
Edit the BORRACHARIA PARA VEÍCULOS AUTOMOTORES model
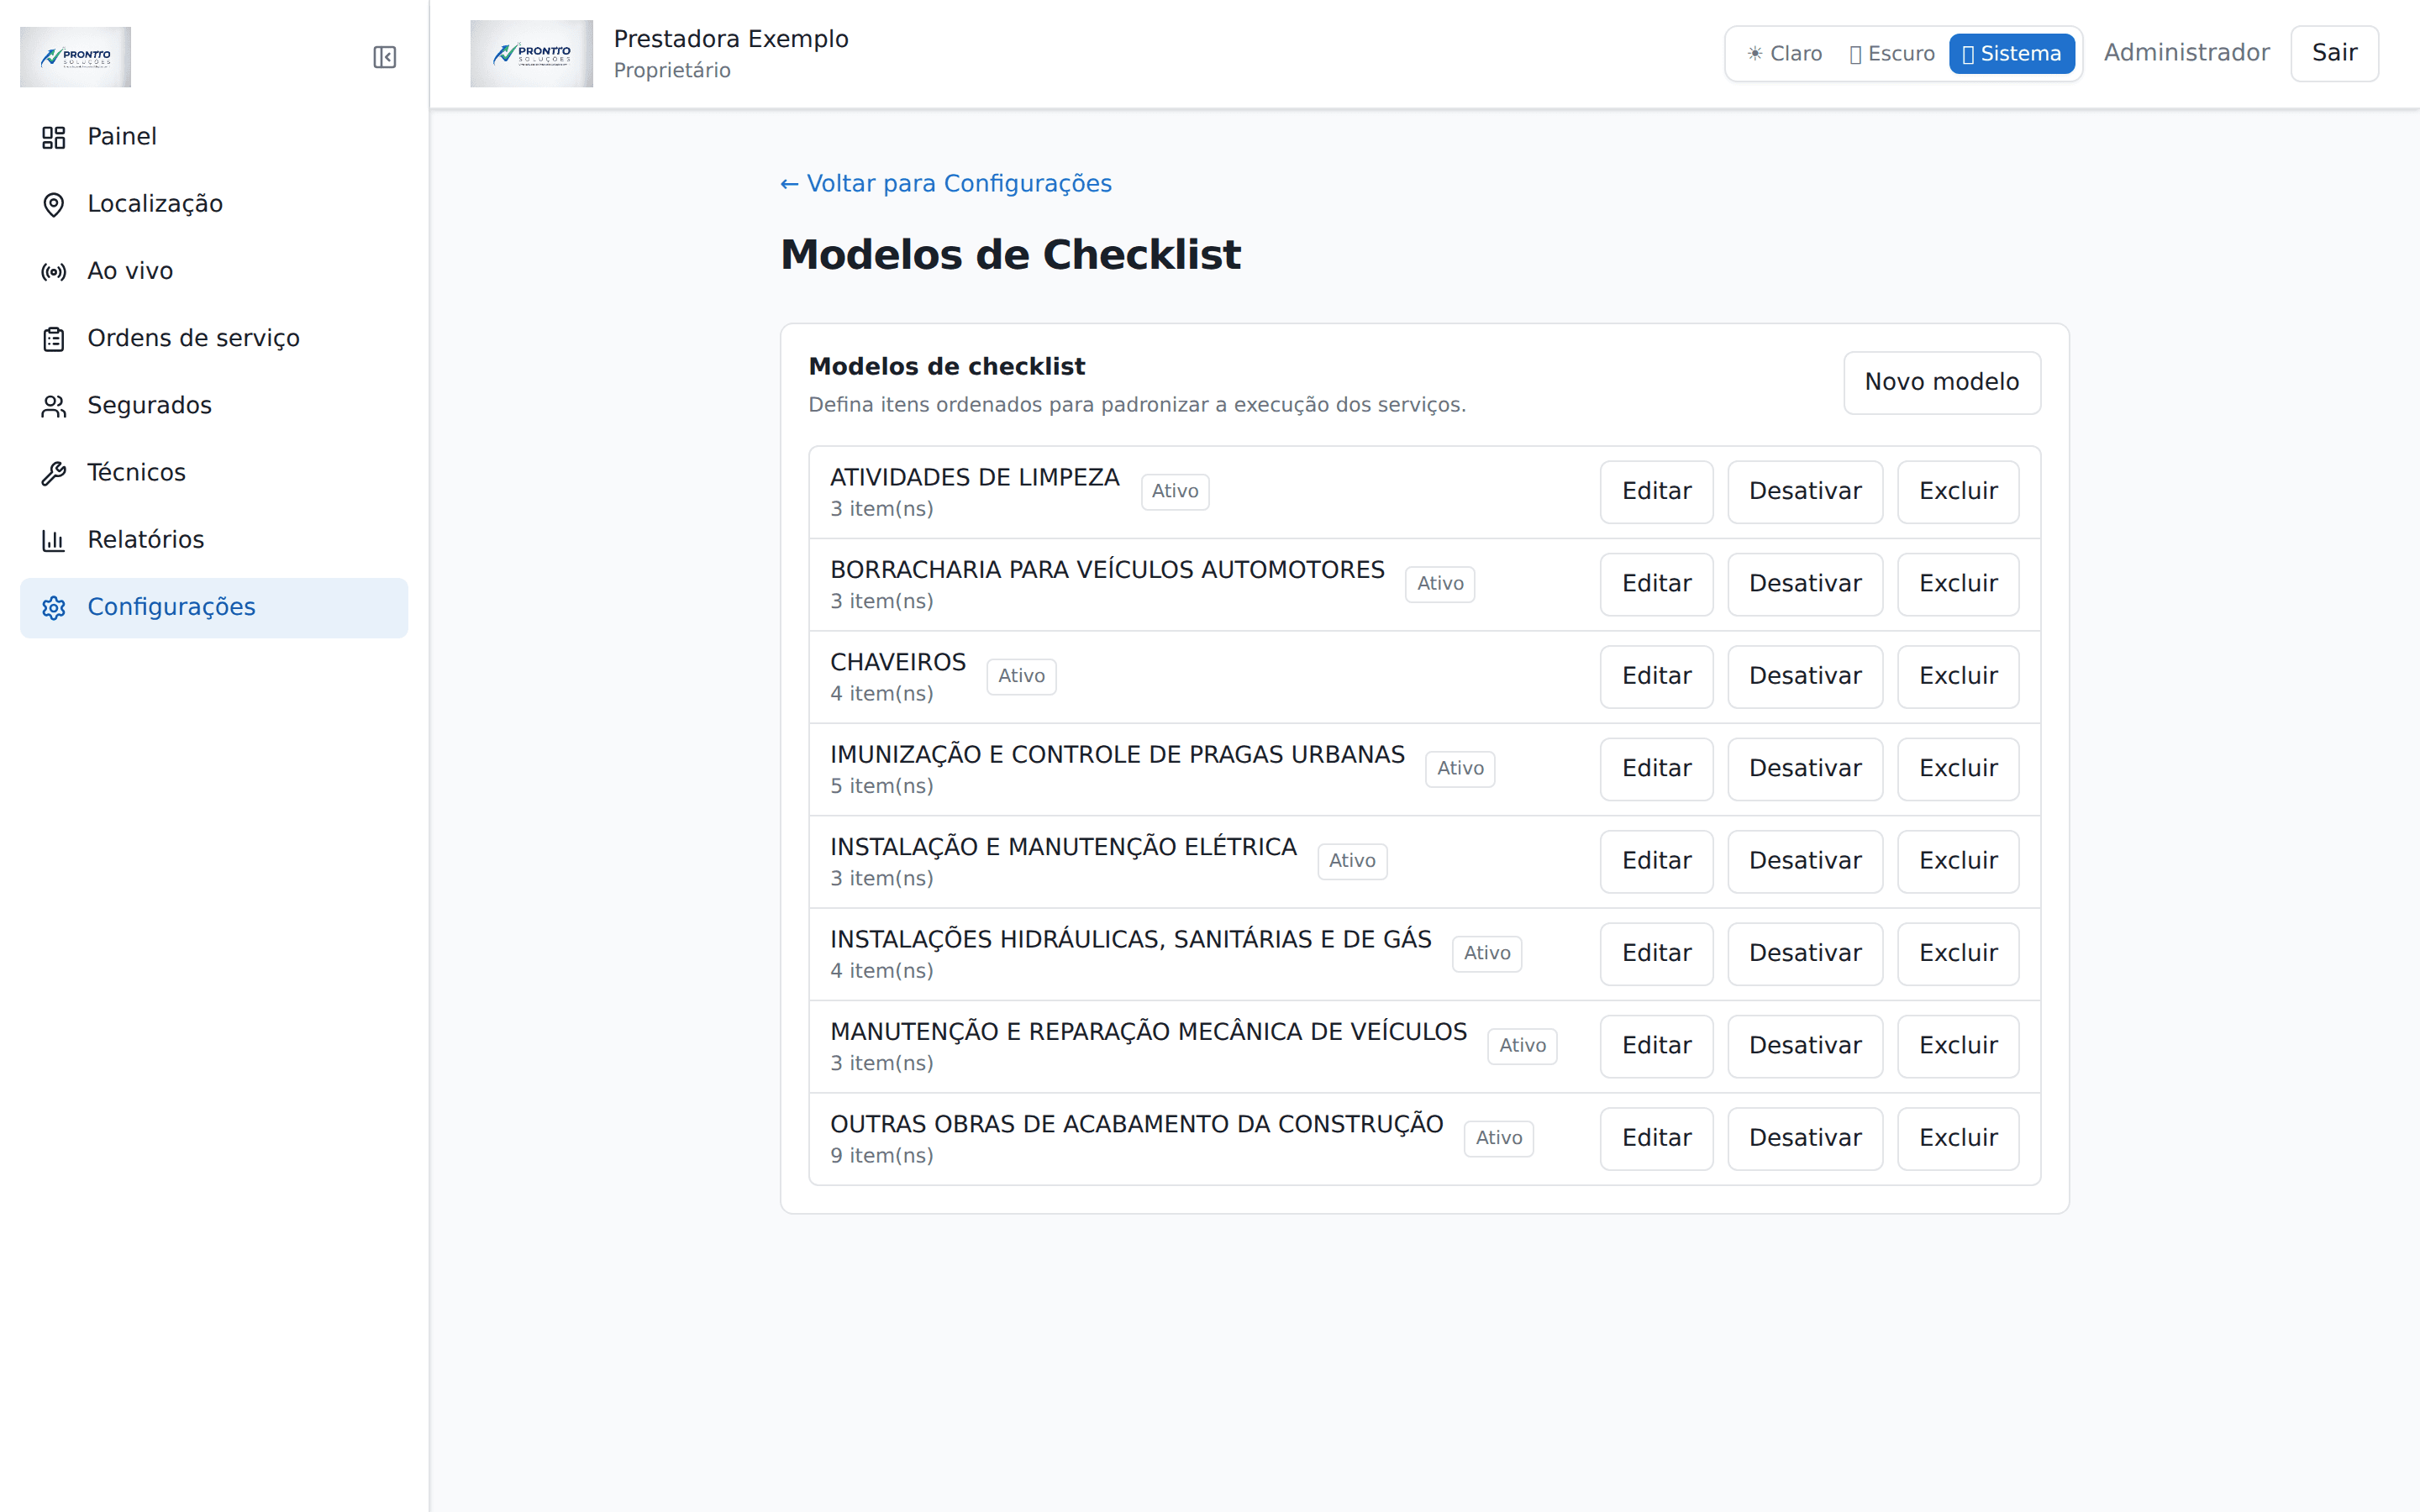click(1656, 584)
